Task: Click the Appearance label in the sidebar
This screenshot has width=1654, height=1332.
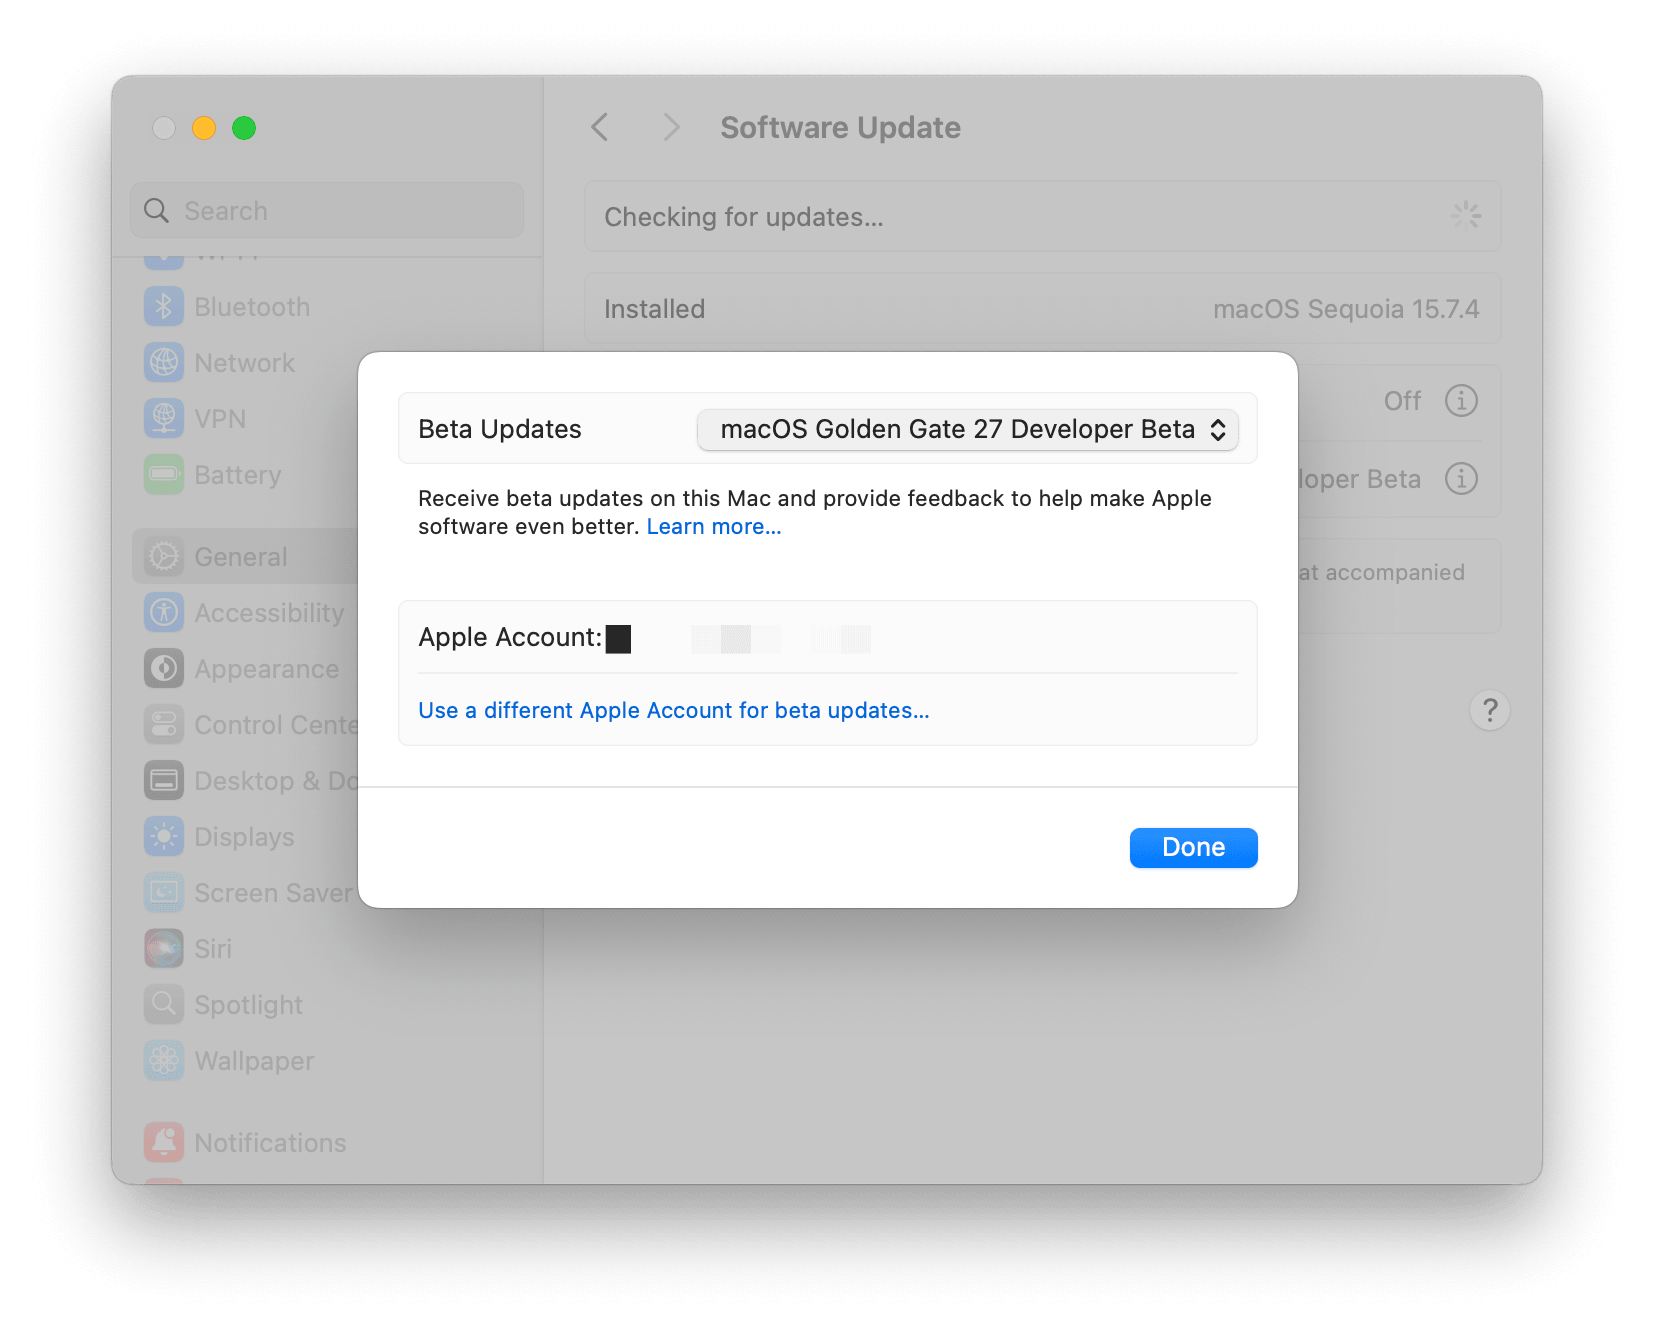Action: coord(267,669)
